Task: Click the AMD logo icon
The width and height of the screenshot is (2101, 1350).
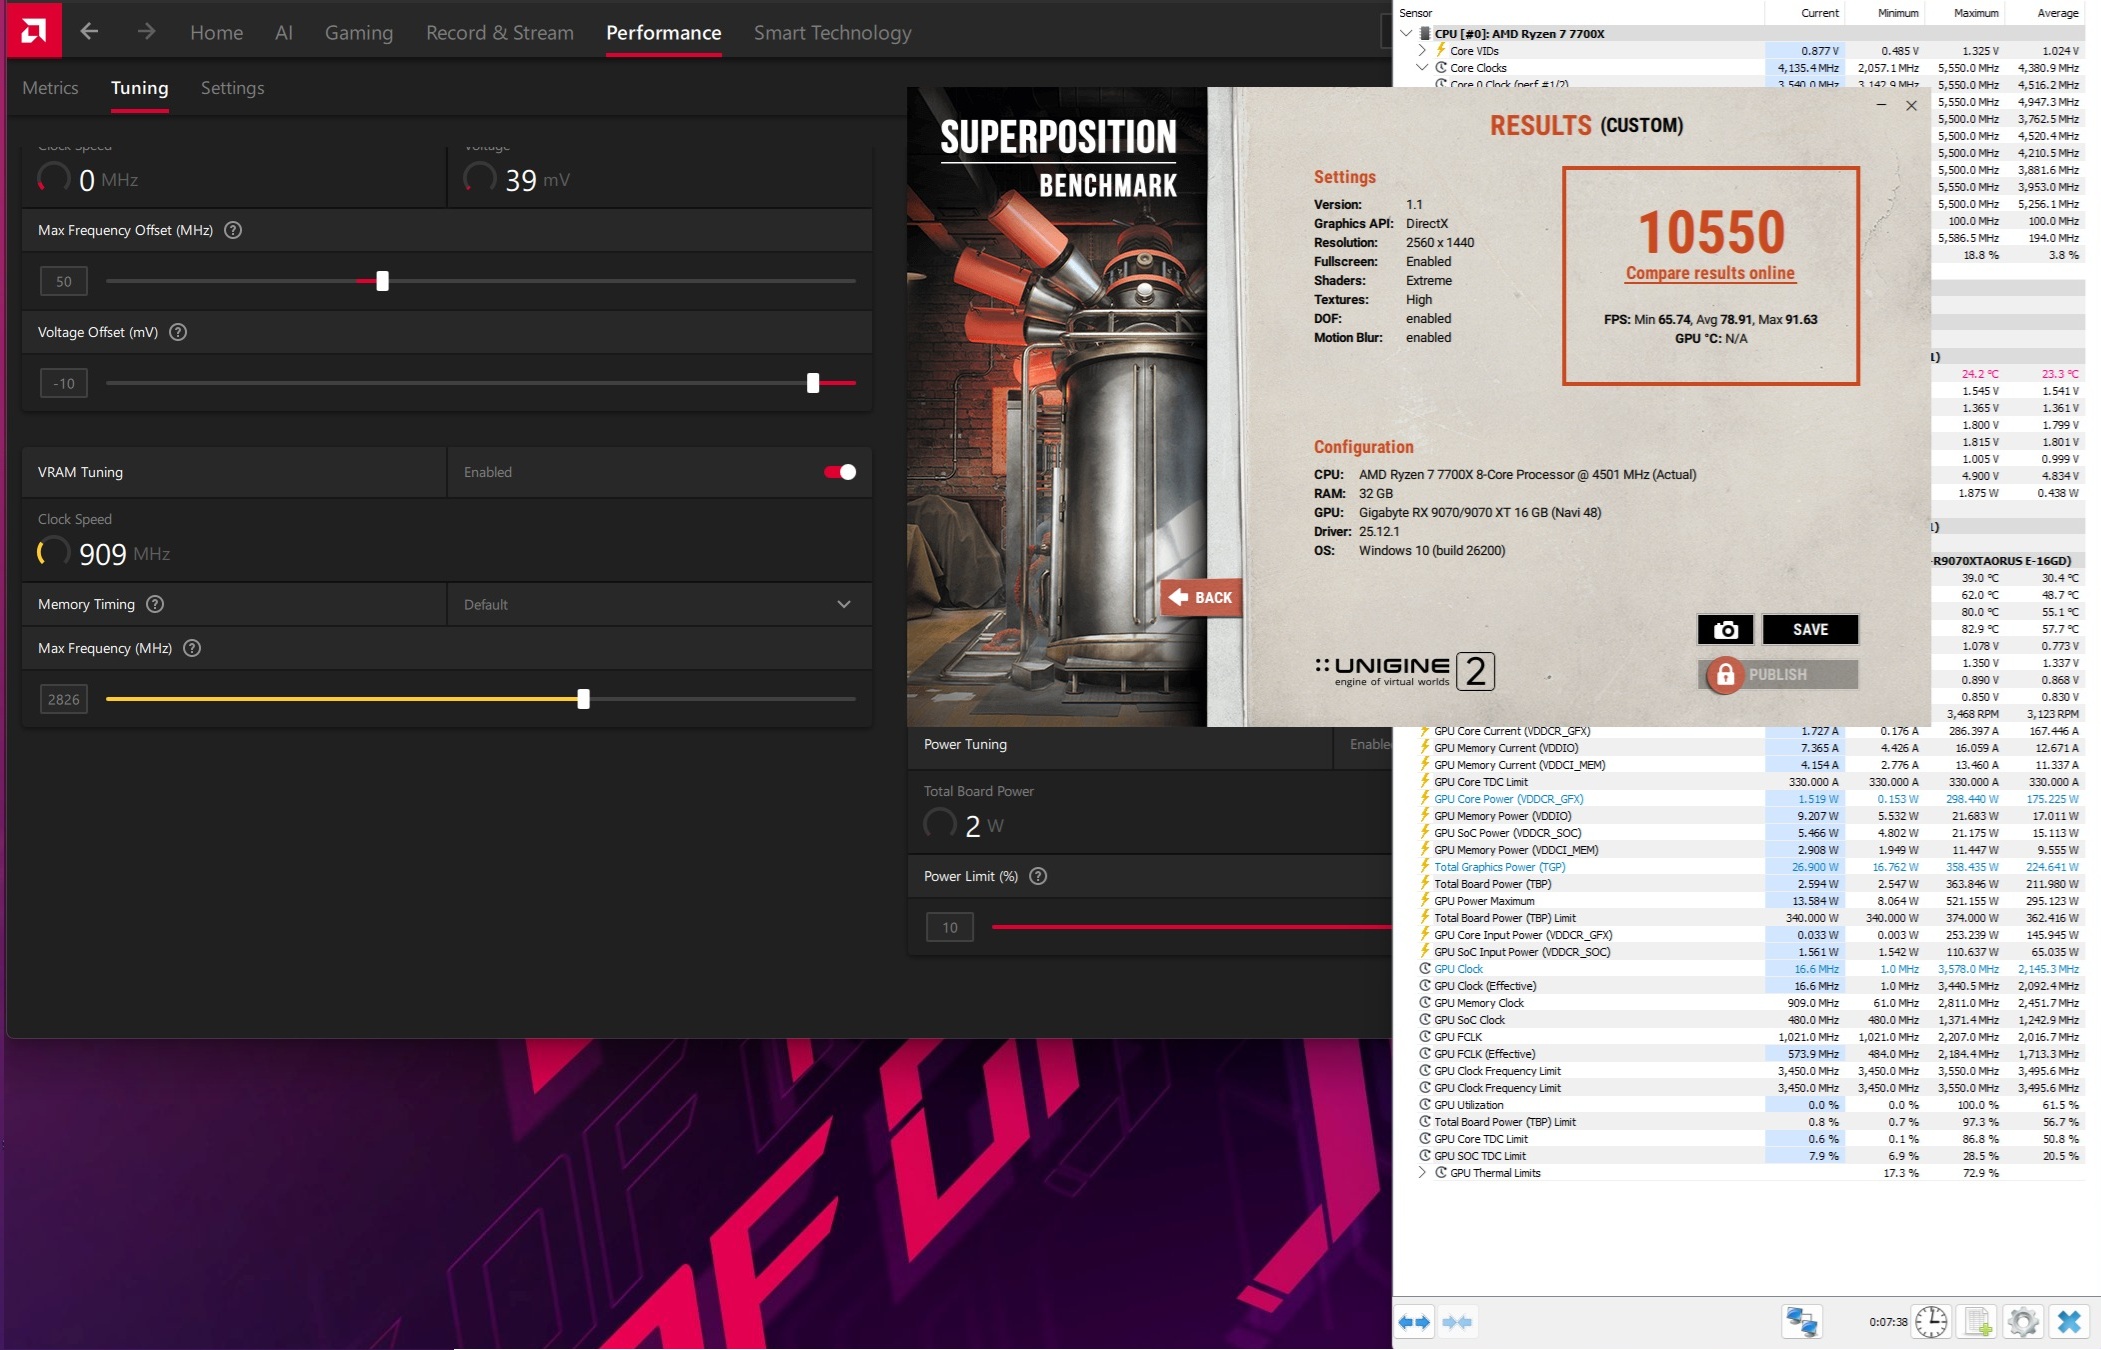Action: coord(33,31)
